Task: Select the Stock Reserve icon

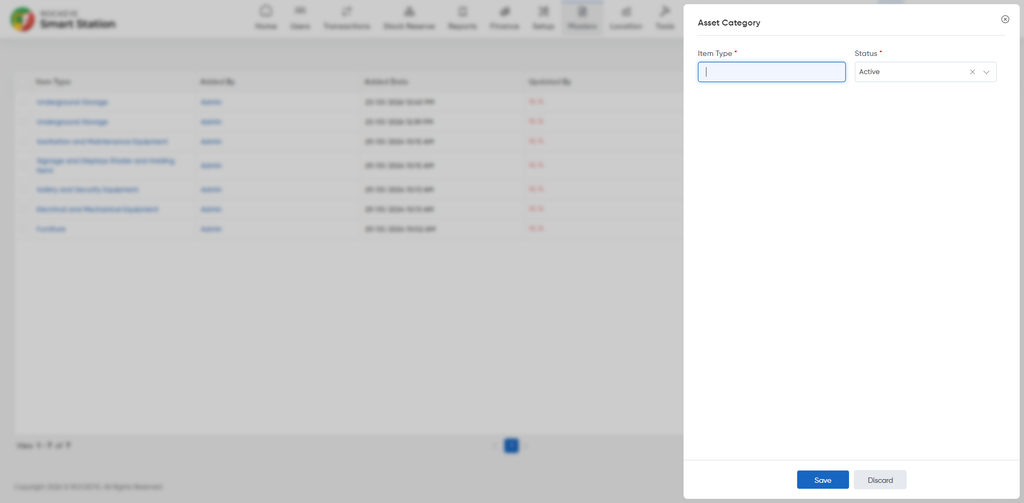Action: click(409, 11)
